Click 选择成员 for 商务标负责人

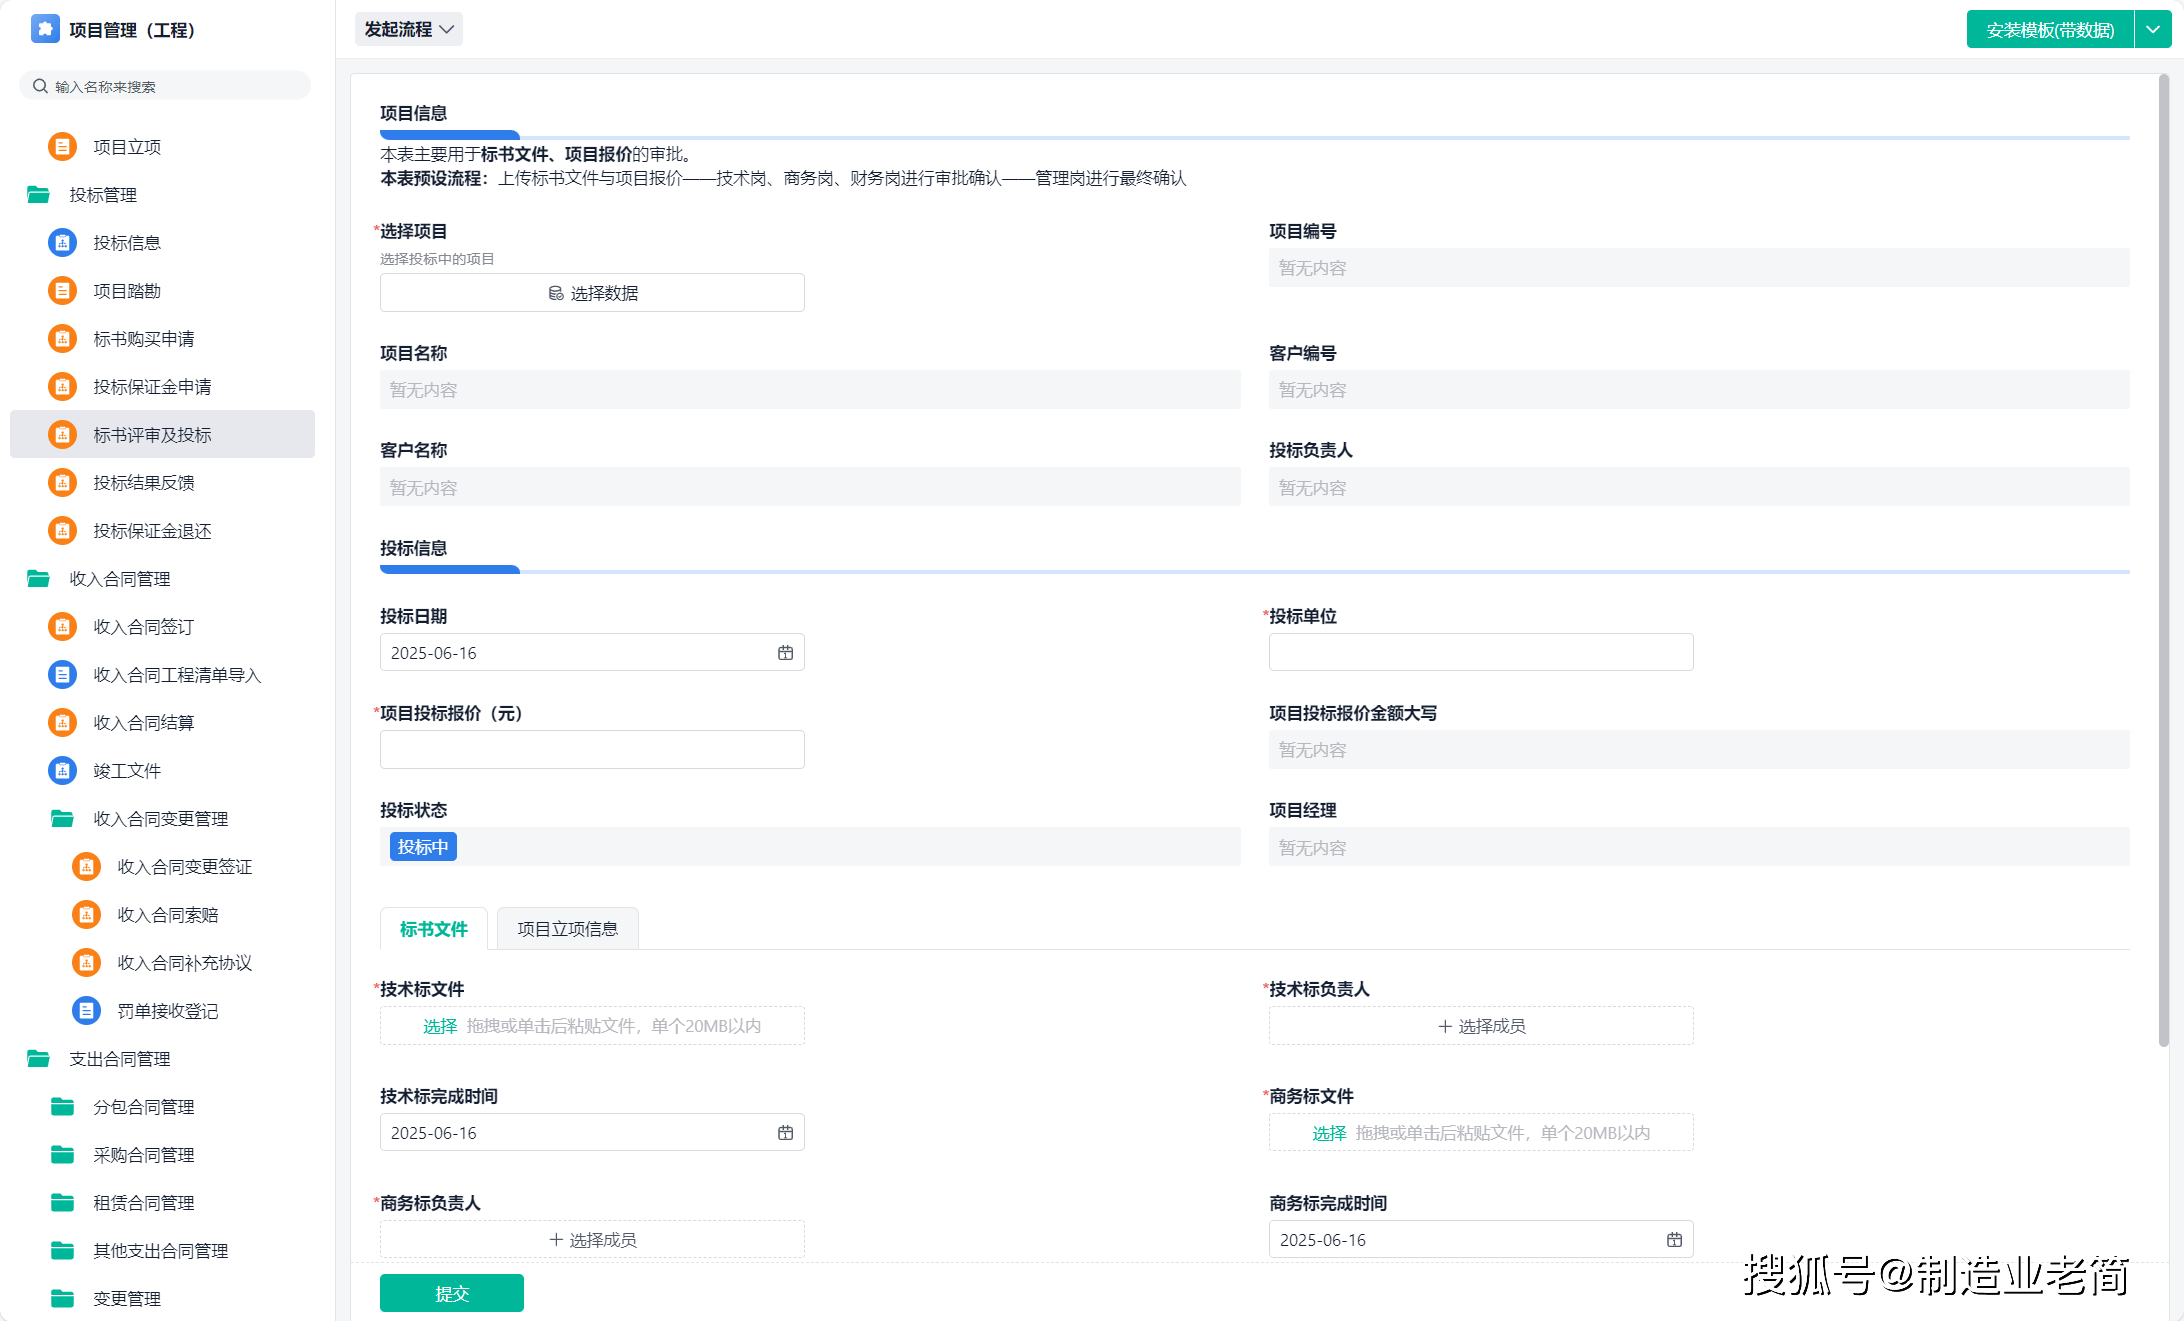(592, 1240)
